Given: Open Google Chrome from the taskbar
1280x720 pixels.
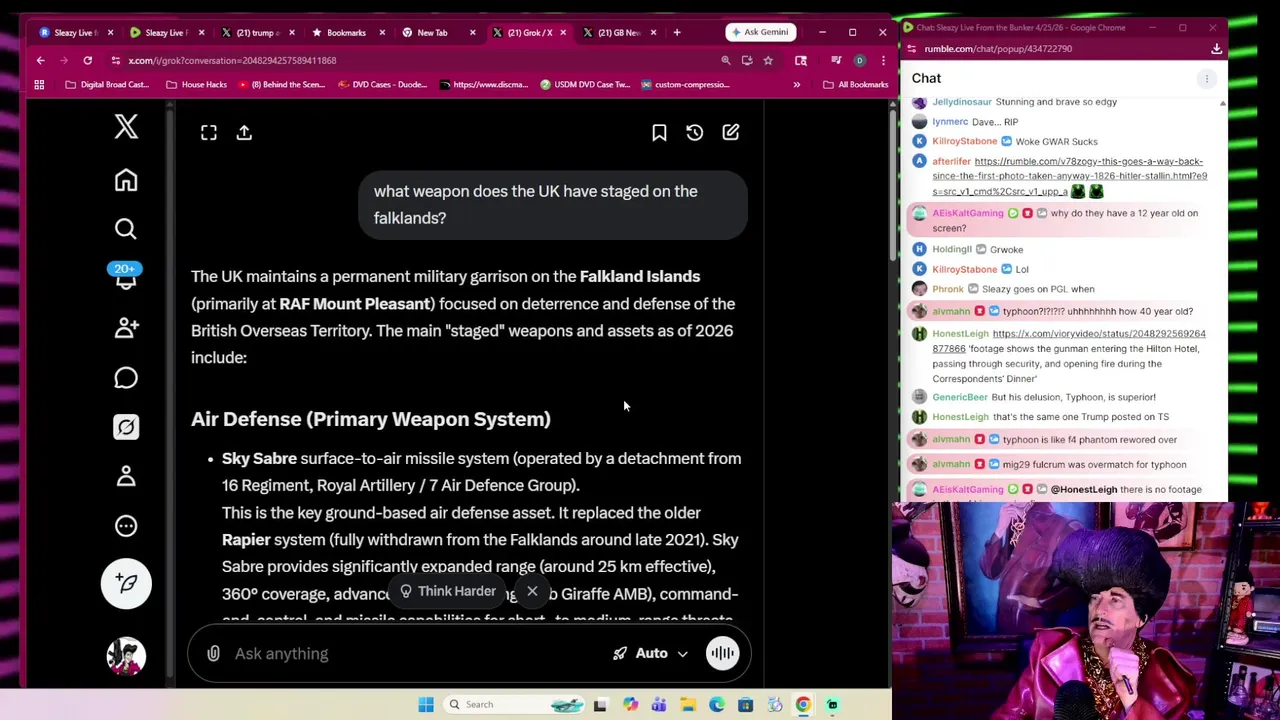Looking at the screenshot, I should click(803, 705).
